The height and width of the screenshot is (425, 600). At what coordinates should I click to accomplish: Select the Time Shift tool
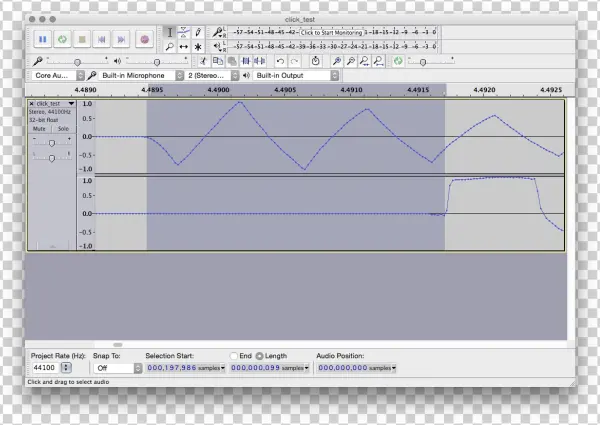pyautogui.click(x=184, y=46)
